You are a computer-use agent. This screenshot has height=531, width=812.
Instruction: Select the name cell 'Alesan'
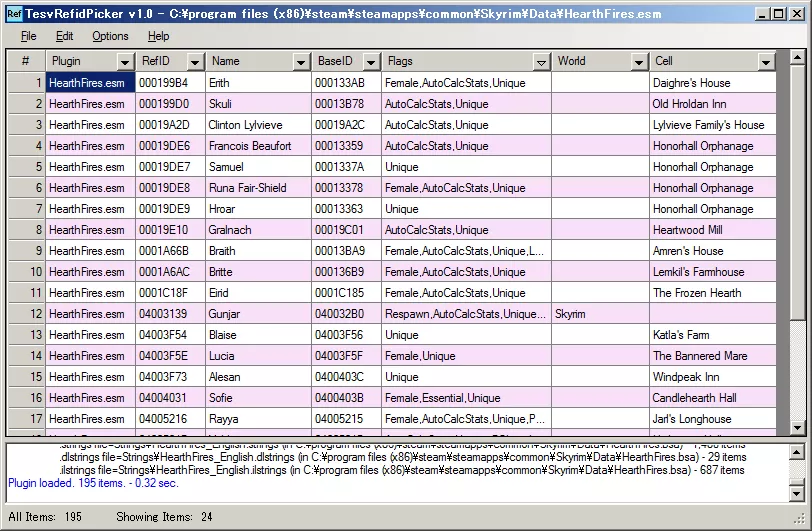tap(258, 377)
